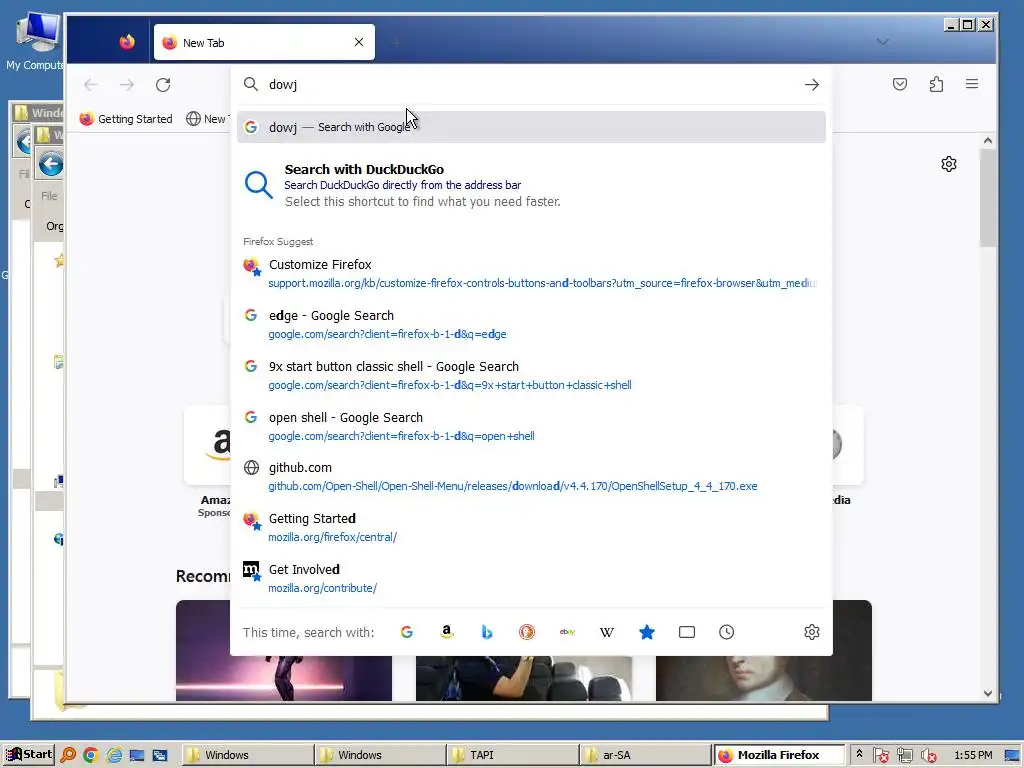1024x768 pixels.
Task: Select the New Tab tab
Action: [x=264, y=42]
